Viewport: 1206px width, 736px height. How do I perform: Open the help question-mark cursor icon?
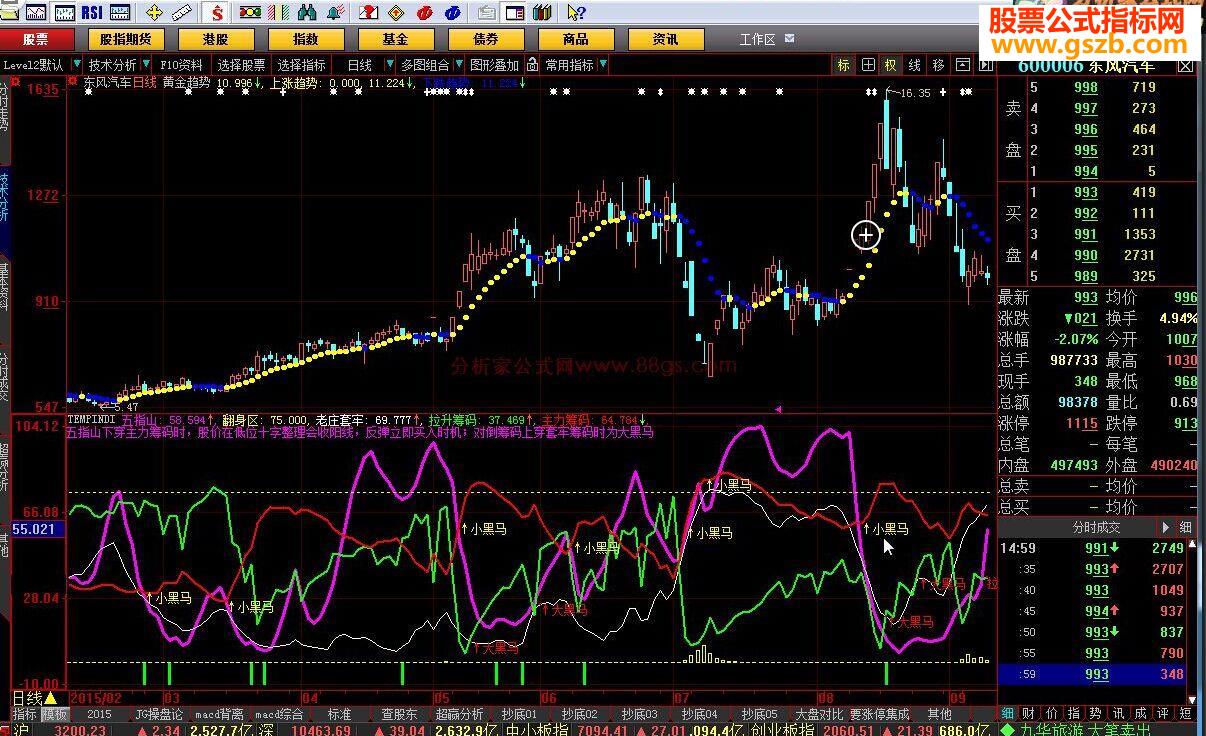575,13
